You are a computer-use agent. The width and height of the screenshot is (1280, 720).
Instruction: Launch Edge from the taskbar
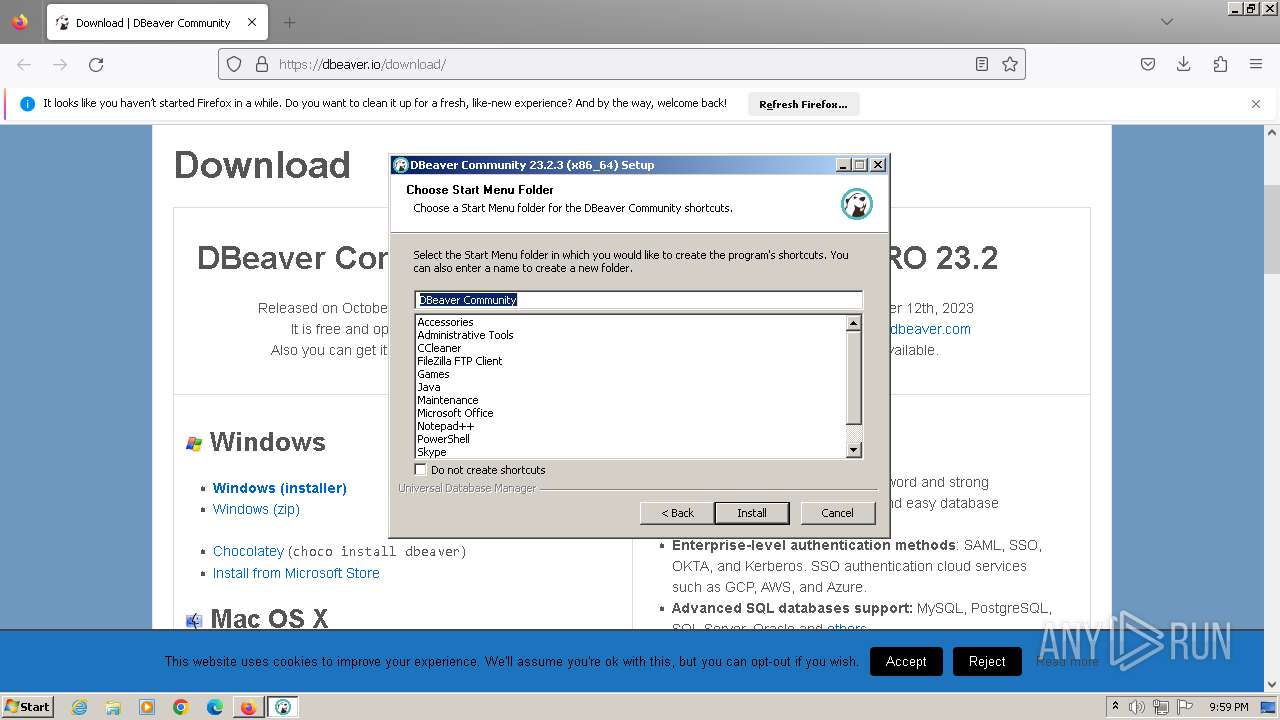click(215, 707)
